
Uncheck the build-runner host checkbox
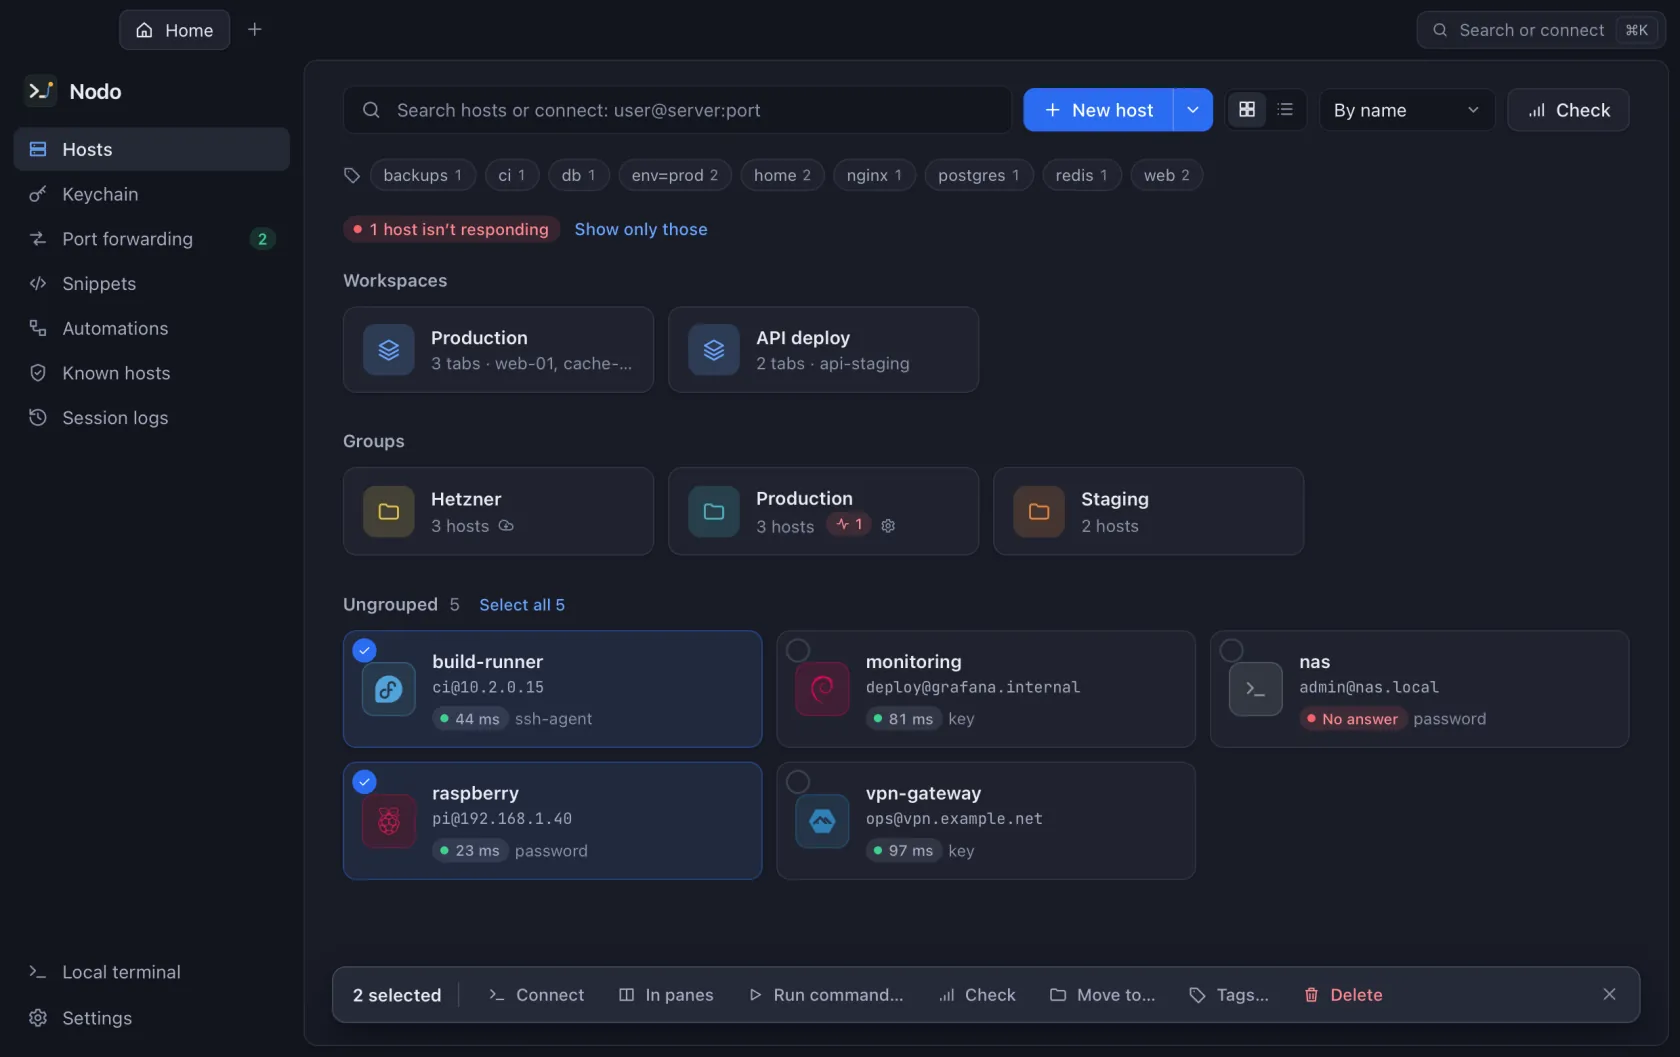(365, 651)
